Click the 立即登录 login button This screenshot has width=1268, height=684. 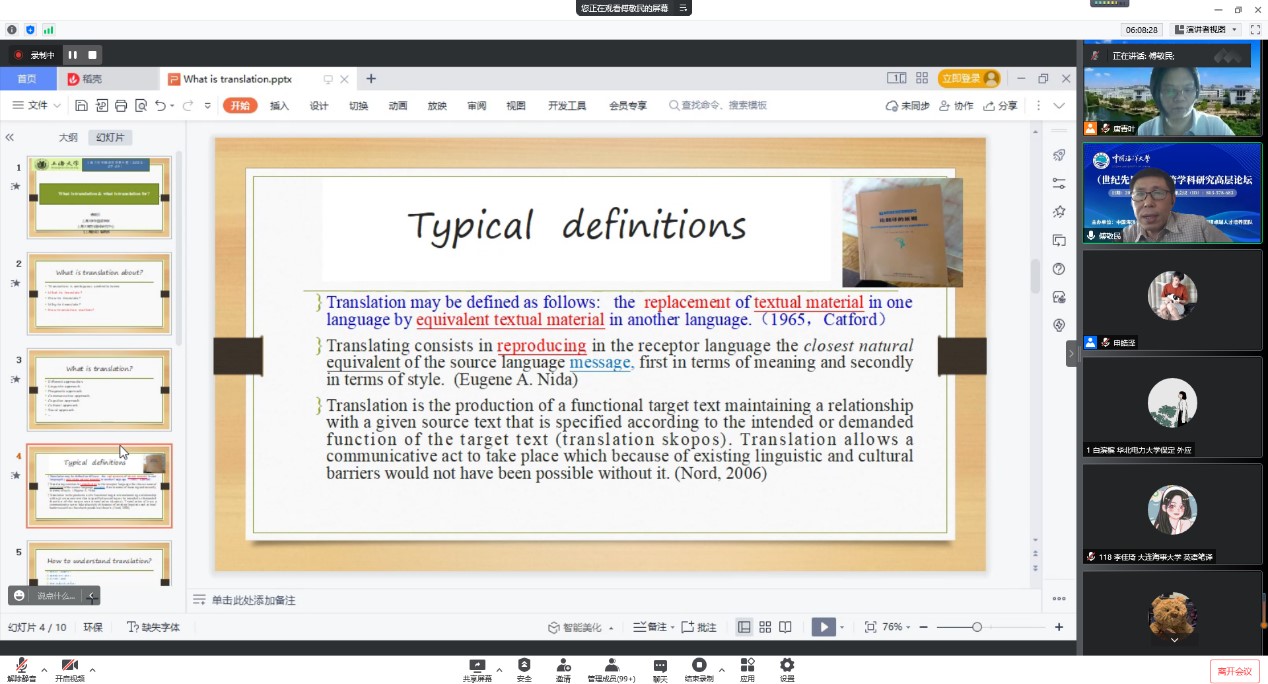969,79
